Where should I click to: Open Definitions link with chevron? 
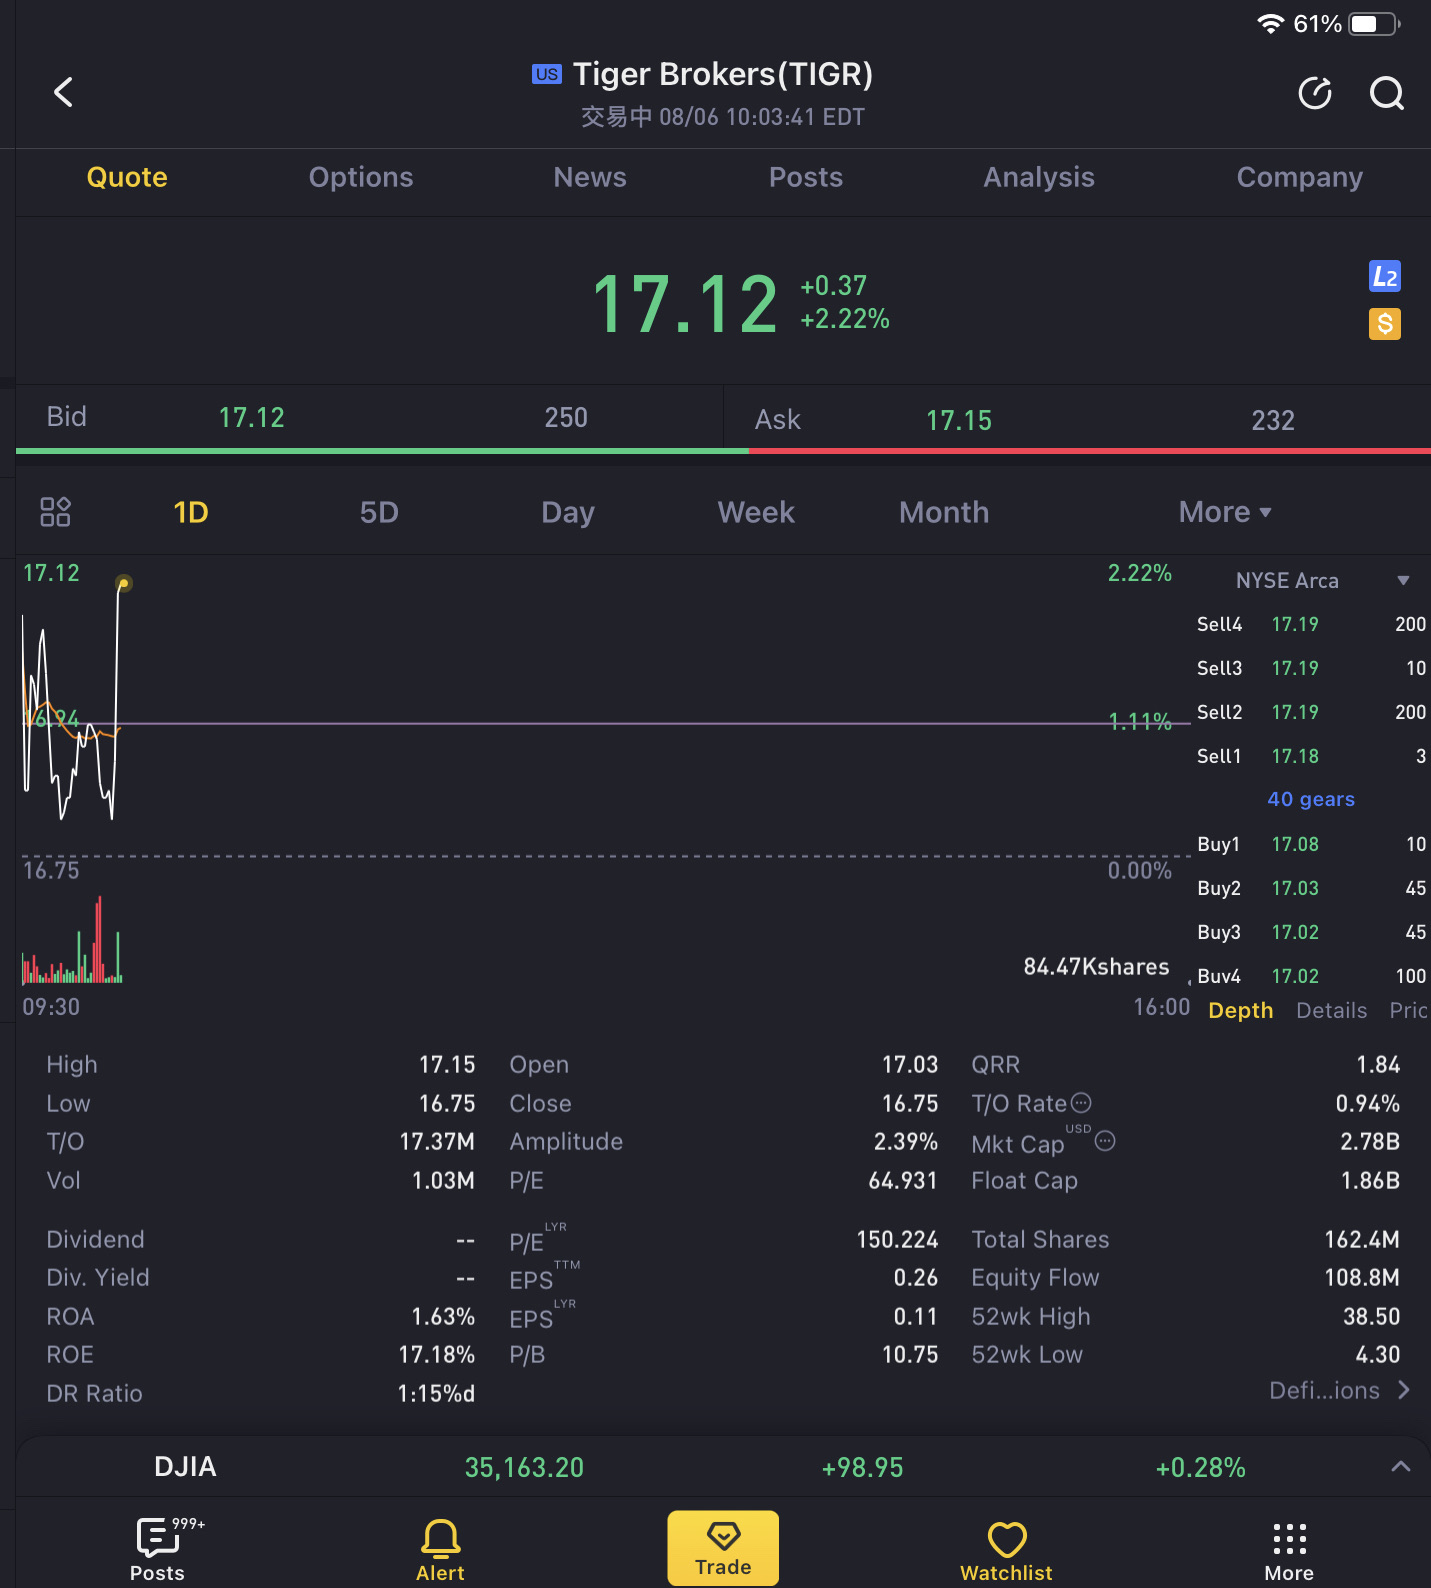click(x=1339, y=1391)
